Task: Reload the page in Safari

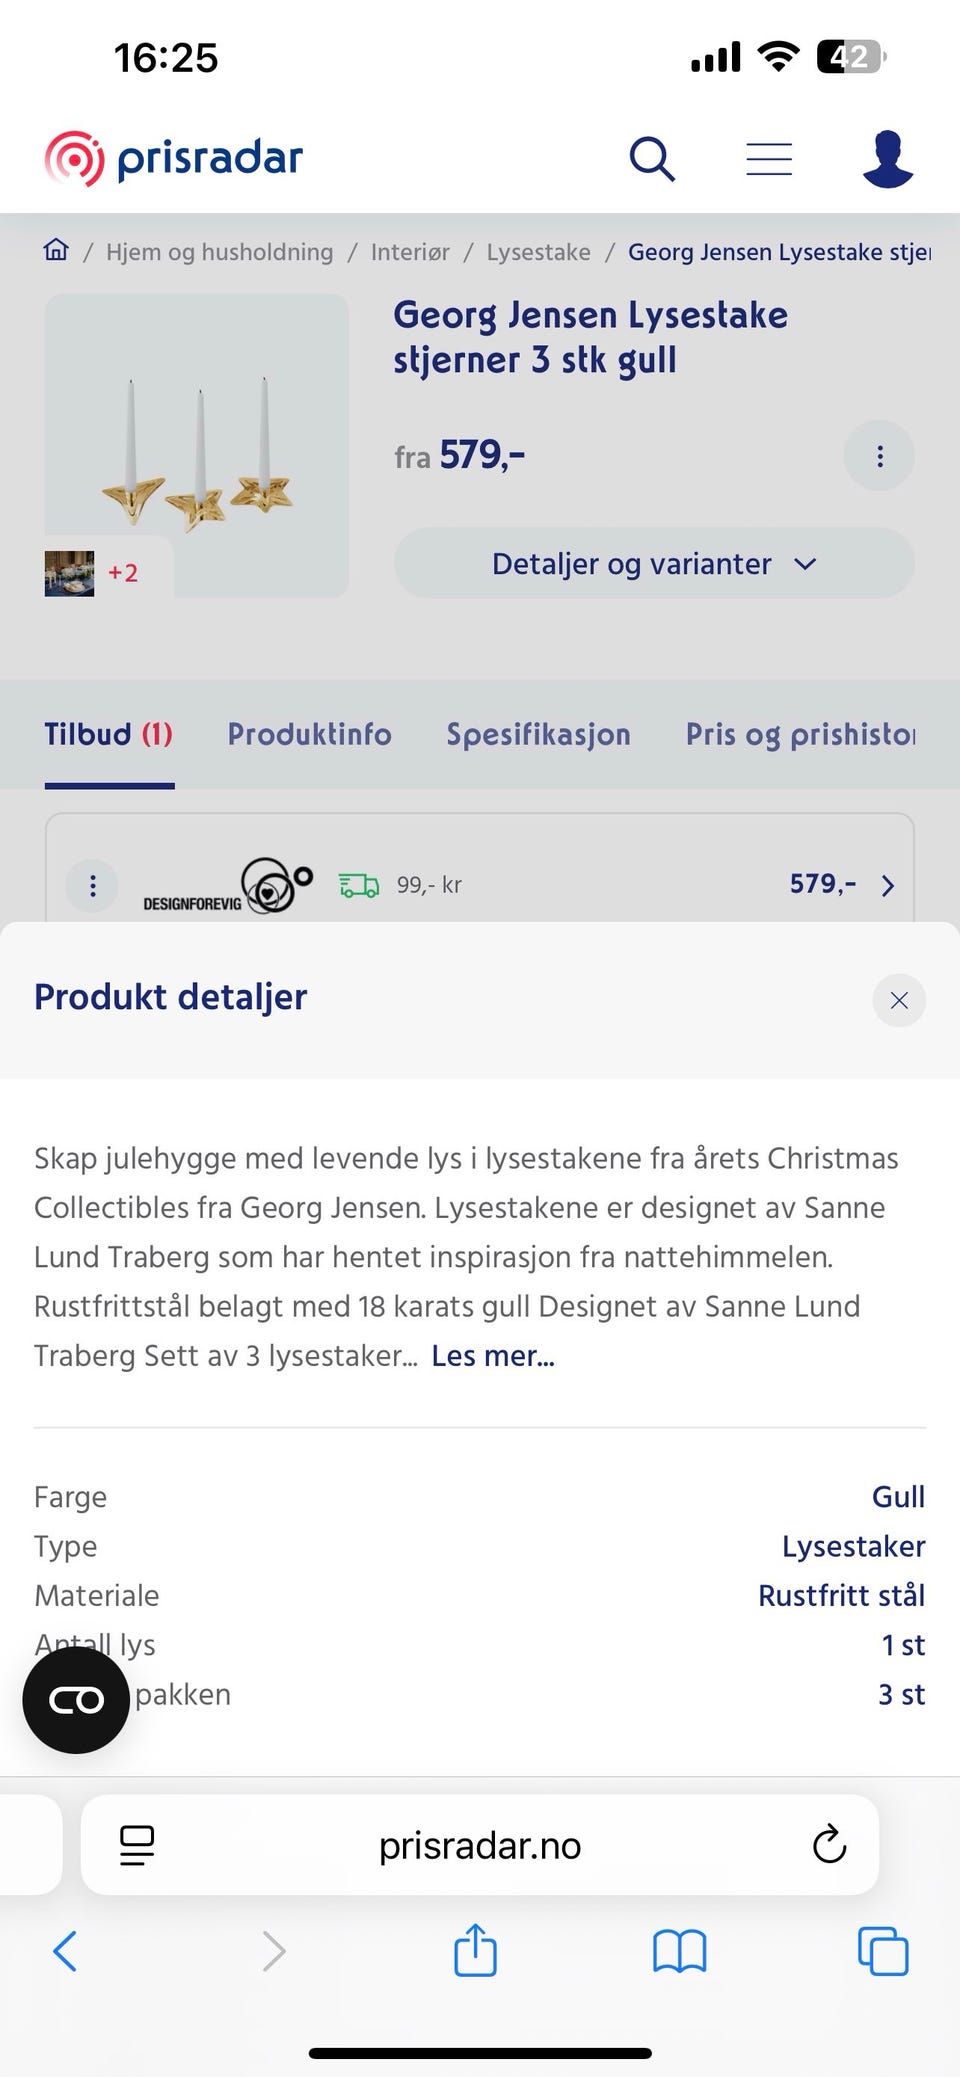Action: coord(829,1845)
